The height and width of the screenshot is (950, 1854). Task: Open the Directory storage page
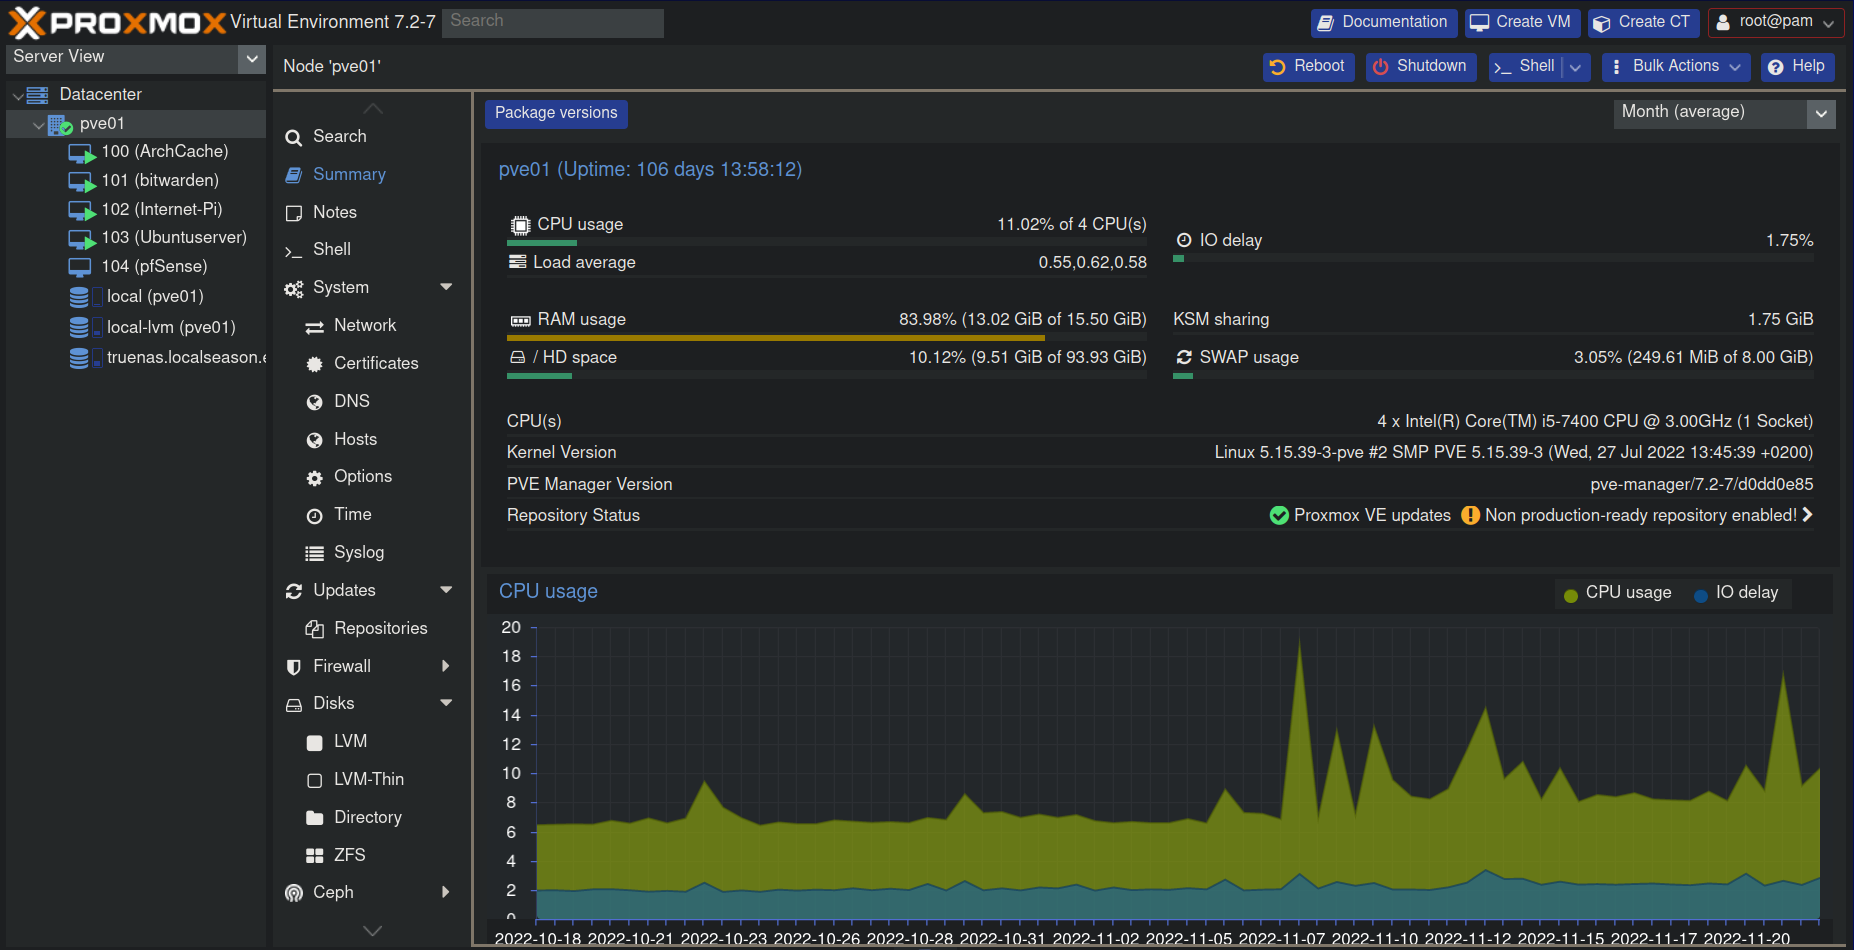[368, 818]
